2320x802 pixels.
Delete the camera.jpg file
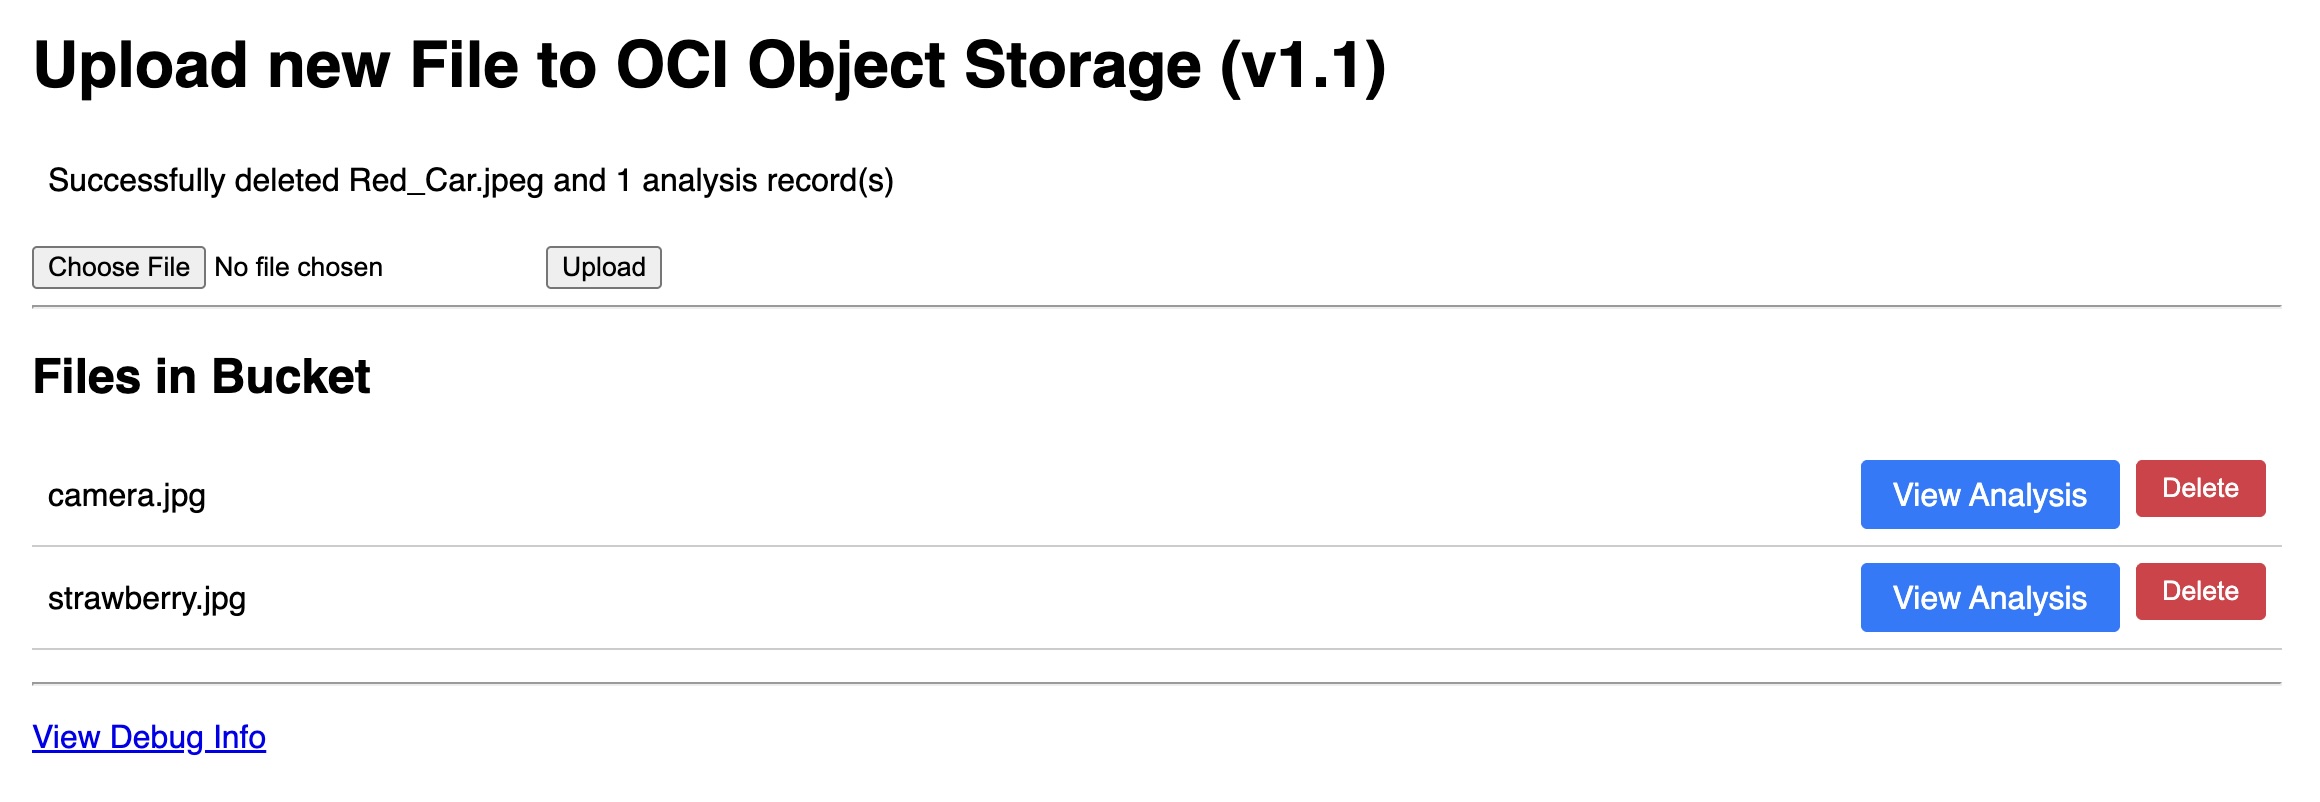pyautogui.click(x=2200, y=489)
